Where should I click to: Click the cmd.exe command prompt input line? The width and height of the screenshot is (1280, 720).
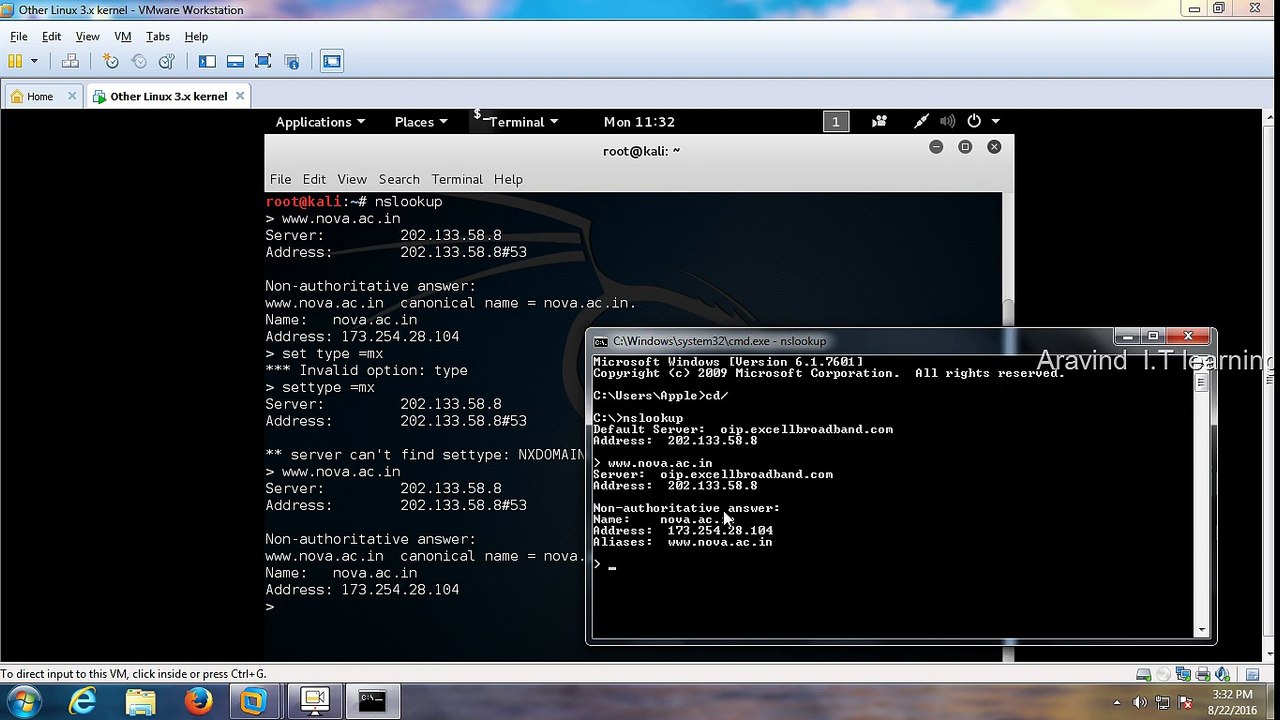[x=605, y=565]
